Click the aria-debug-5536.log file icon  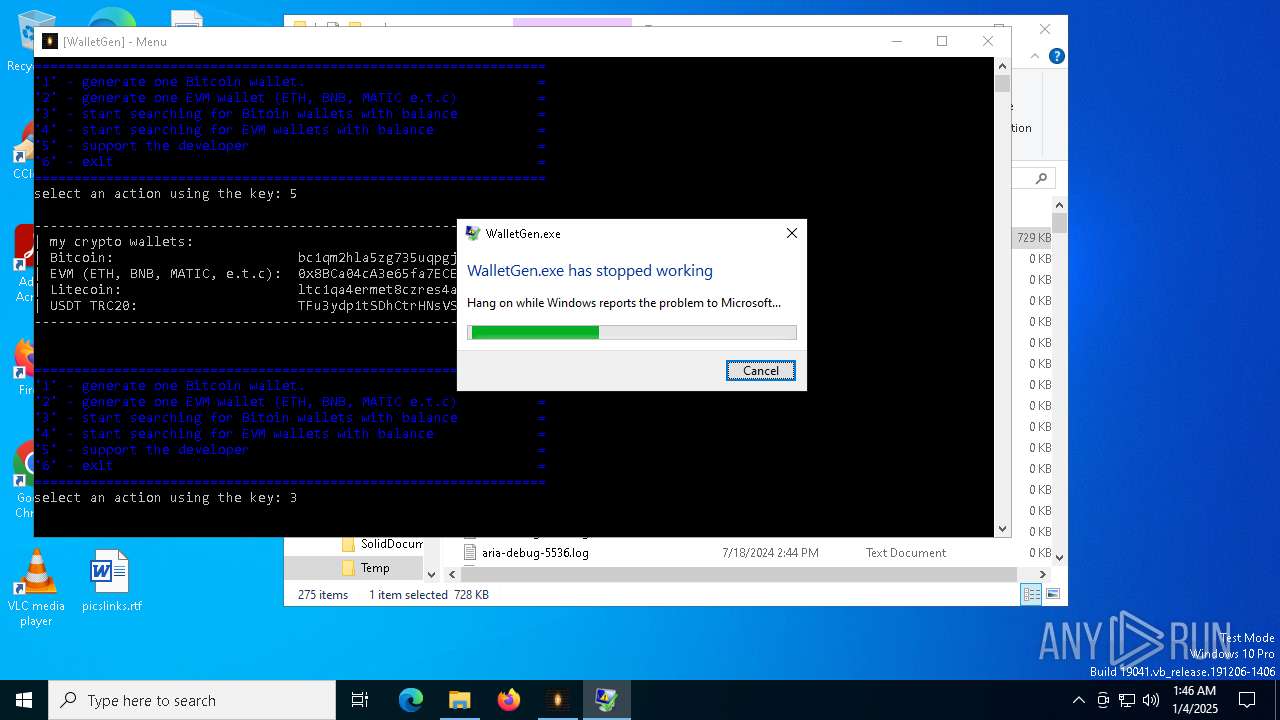[470, 552]
